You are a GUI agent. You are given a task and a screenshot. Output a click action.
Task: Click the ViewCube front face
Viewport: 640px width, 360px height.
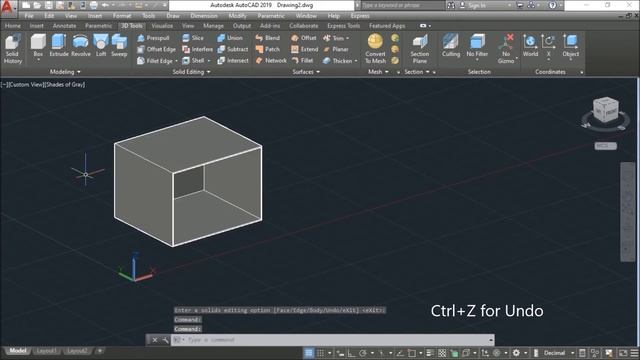[611, 111]
